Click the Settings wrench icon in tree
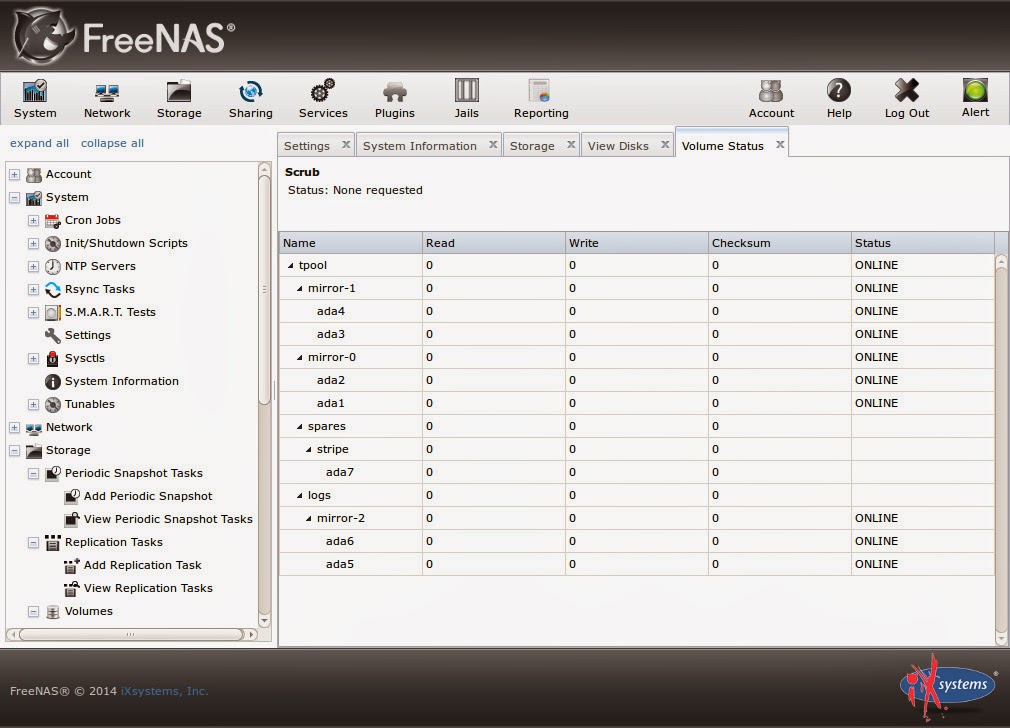 click(53, 336)
